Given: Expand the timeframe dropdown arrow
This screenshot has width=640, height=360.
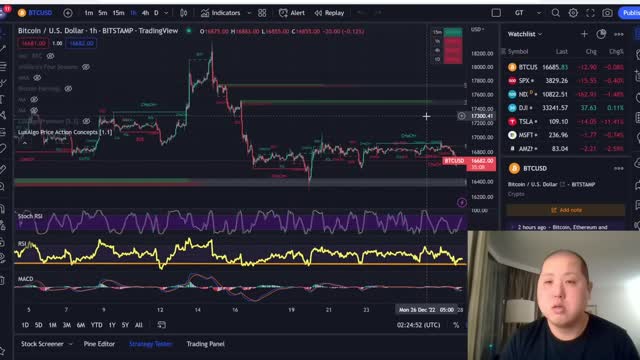Looking at the screenshot, I should tap(166, 13).
